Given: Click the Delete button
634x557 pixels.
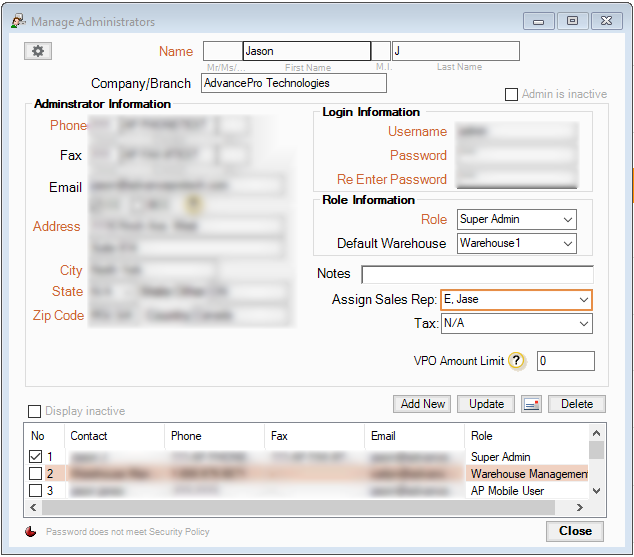Looking at the screenshot, I should 577,404.
